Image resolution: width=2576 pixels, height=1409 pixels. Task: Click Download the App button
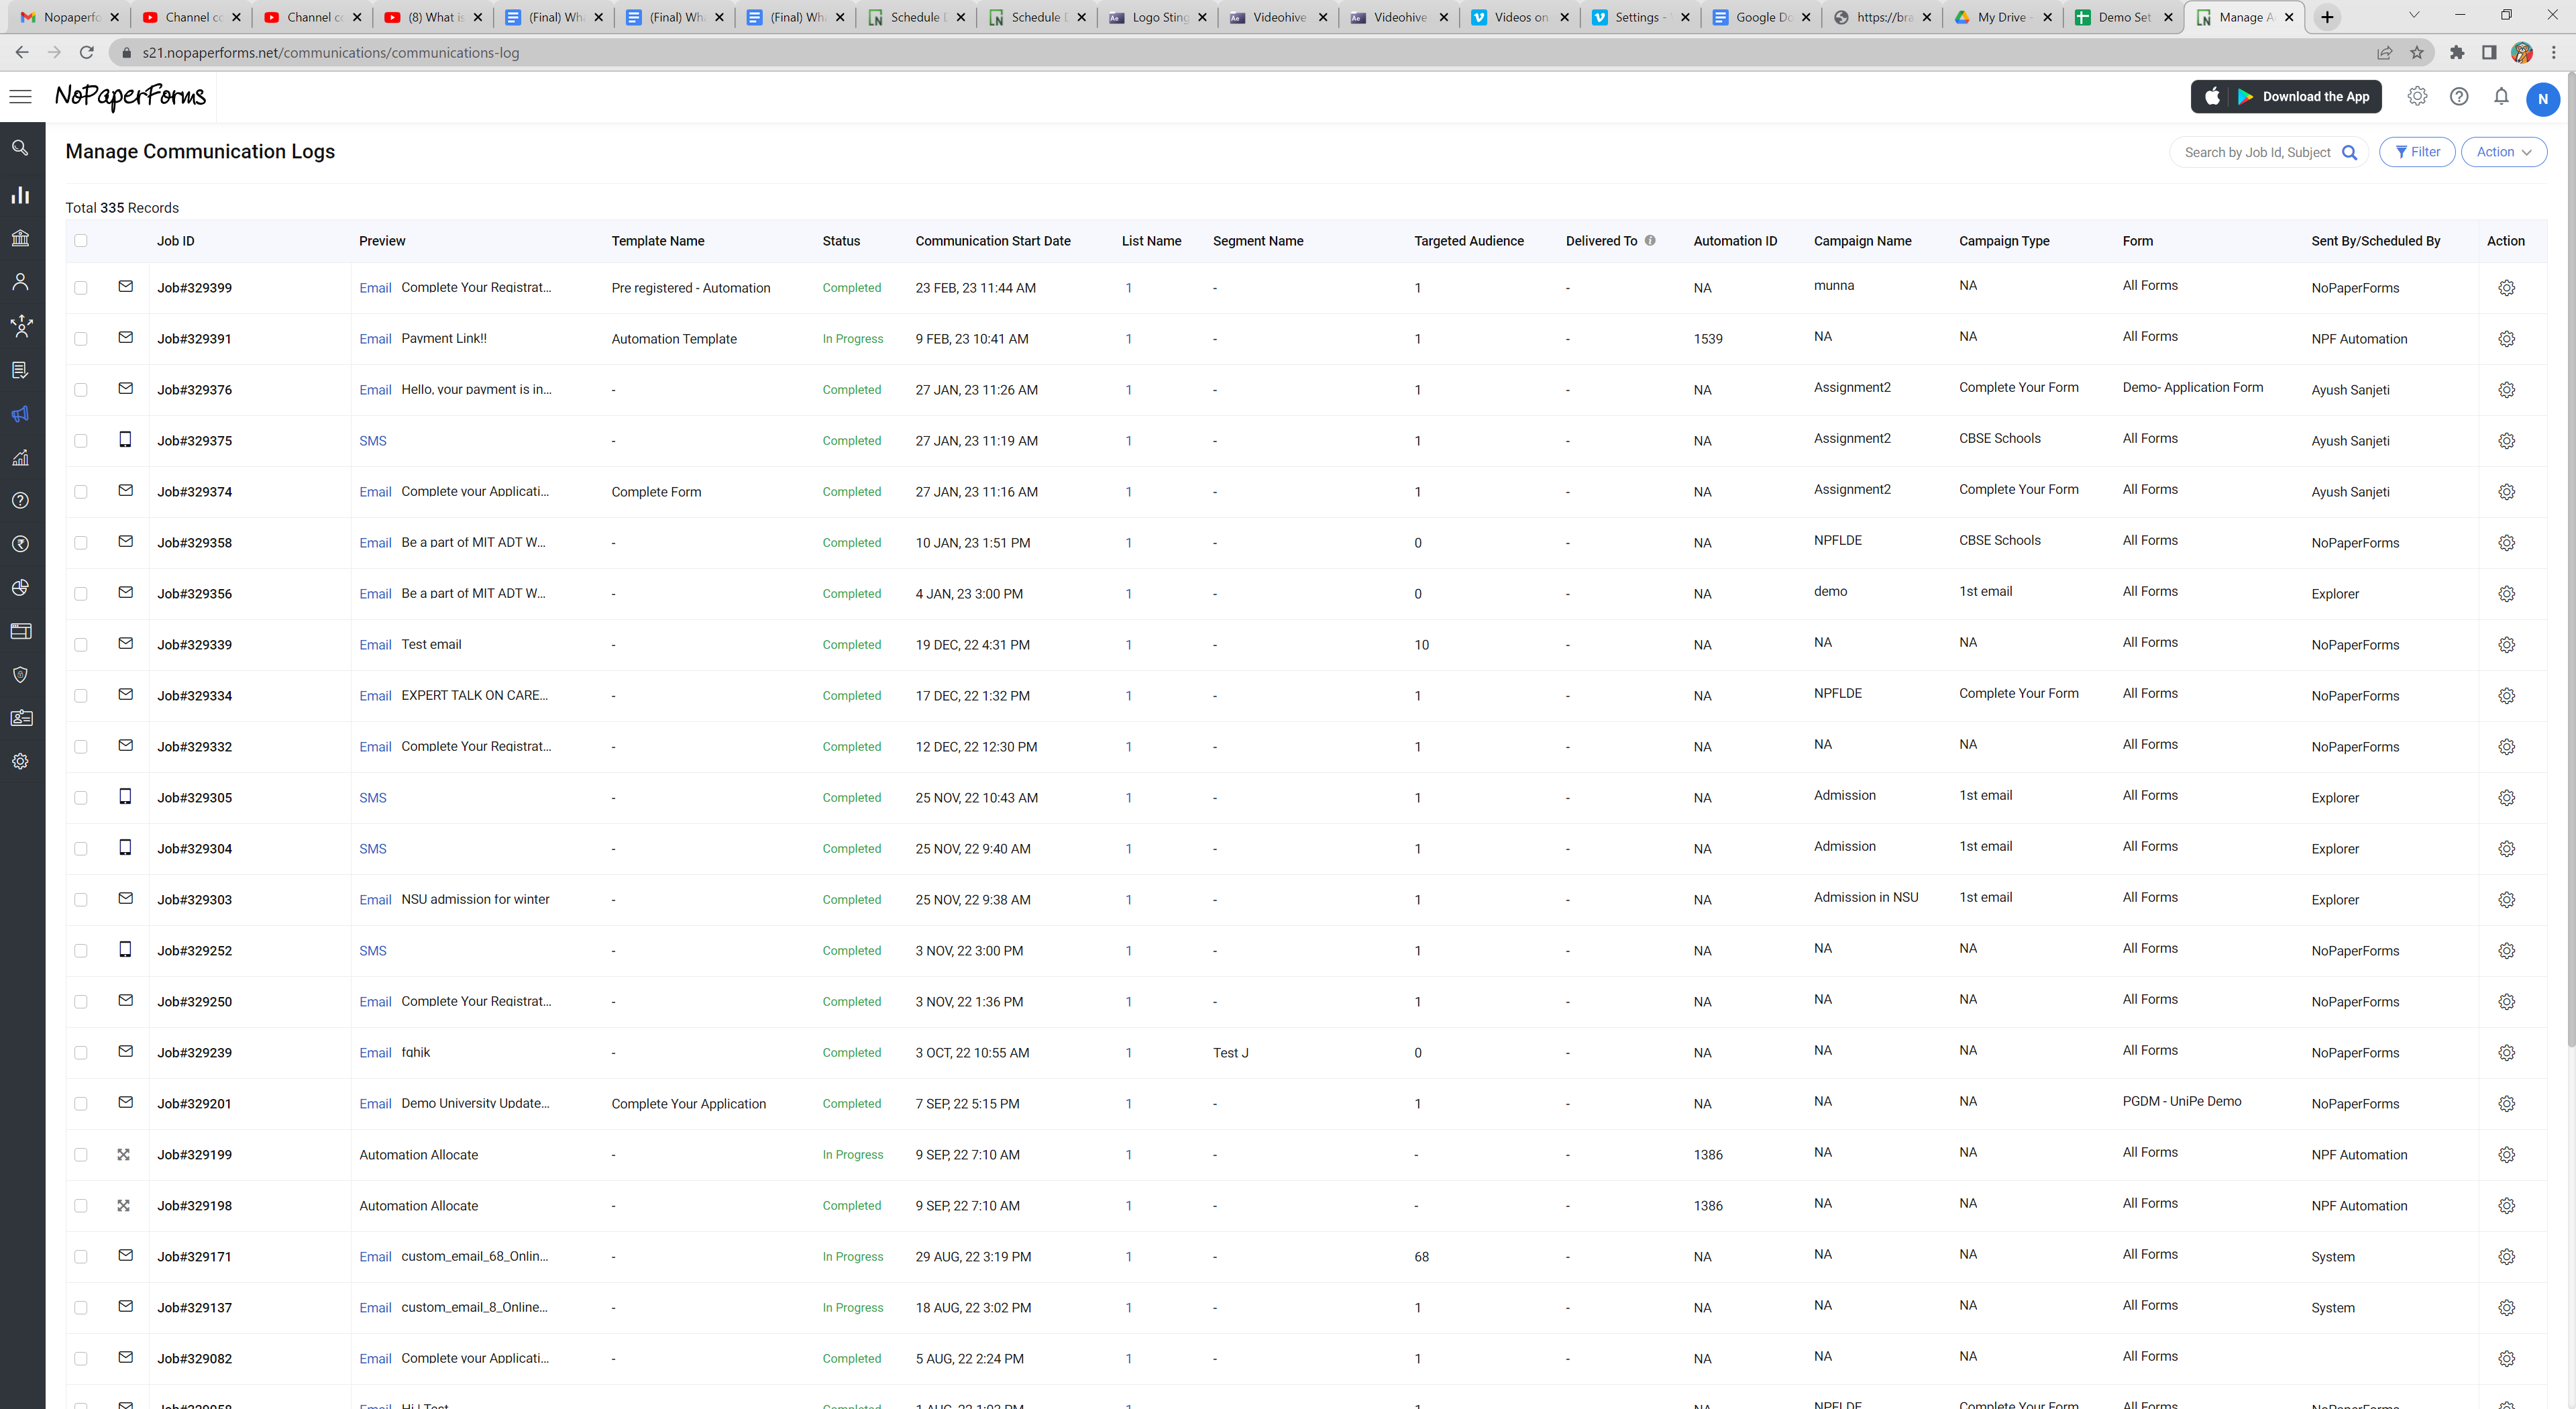[2286, 97]
